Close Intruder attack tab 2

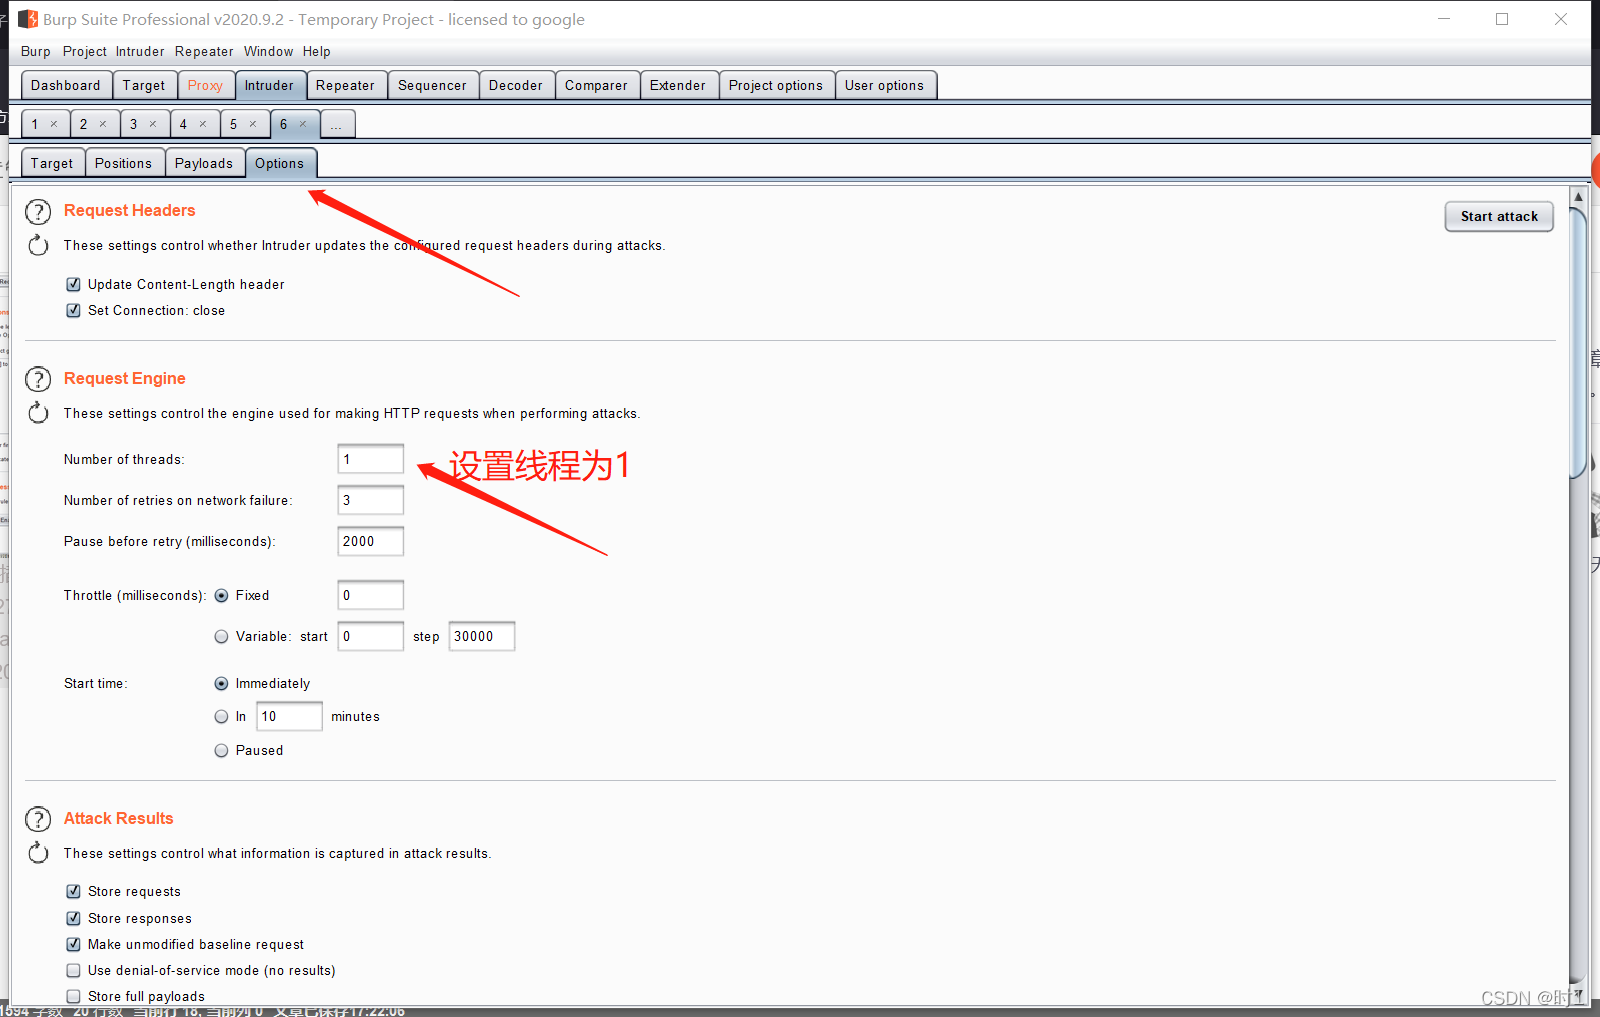point(103,124)
